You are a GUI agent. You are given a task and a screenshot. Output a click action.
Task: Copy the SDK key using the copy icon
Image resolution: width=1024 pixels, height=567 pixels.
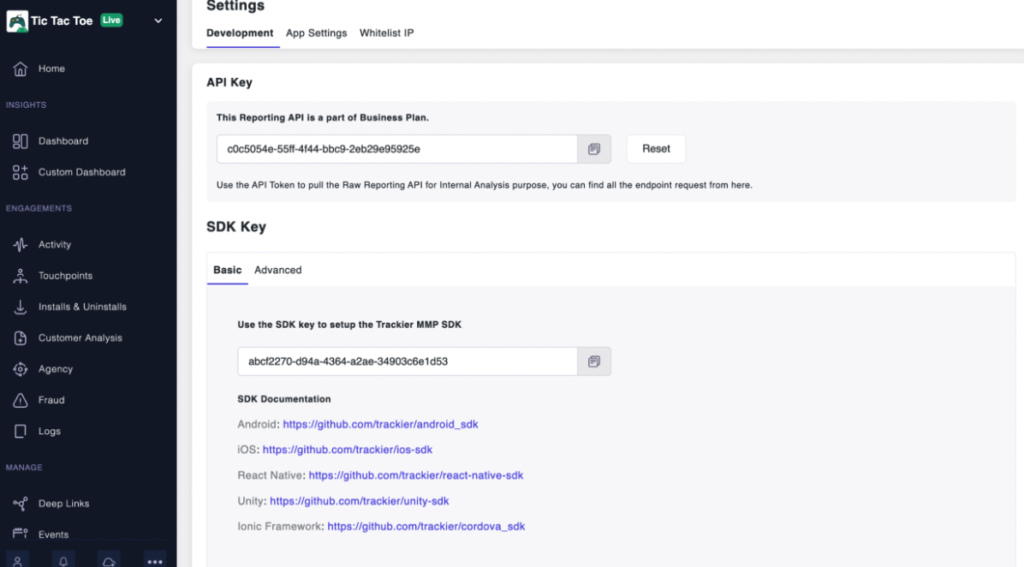tap(594, 361)
